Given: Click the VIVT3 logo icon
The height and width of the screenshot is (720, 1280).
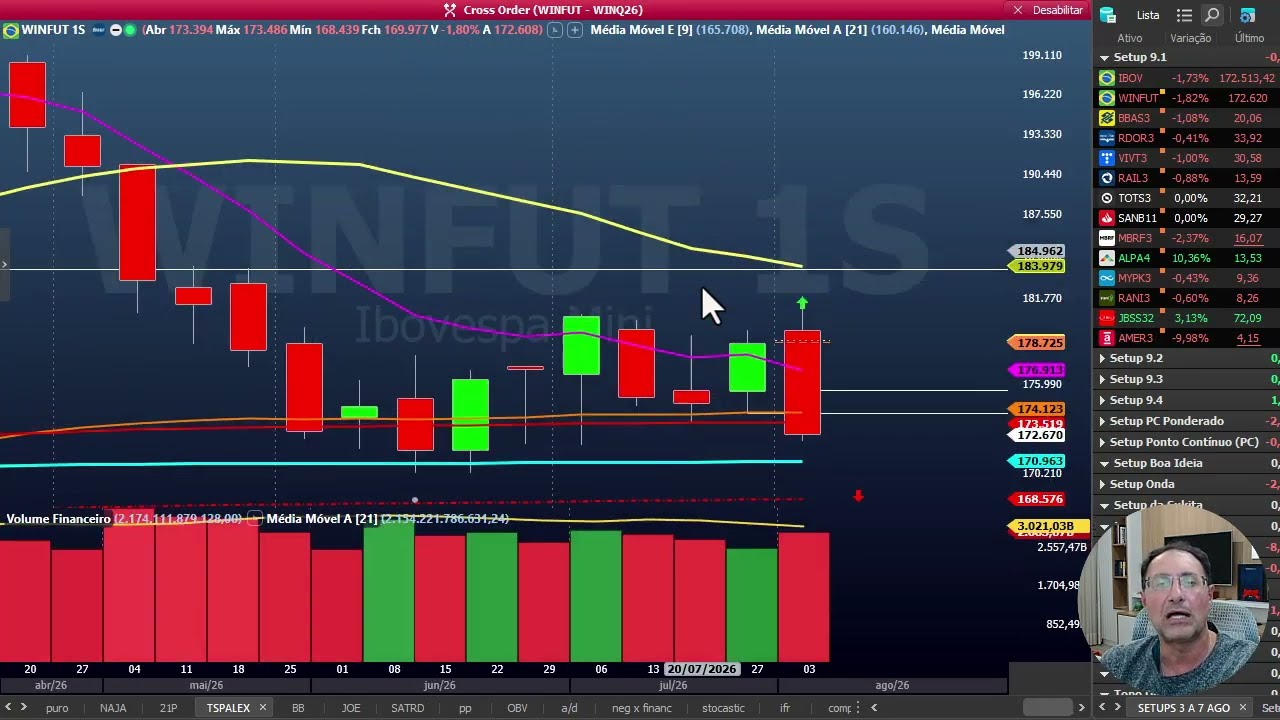Looking at the screenshot, I should pyautogui.click(x=1106, y=158).
